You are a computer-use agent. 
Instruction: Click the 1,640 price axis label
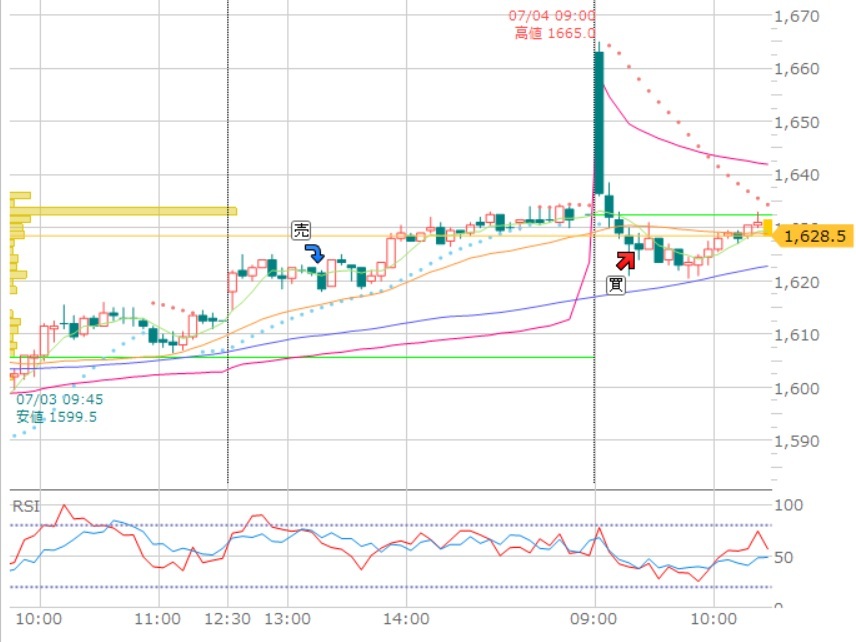[x=797, y=175]
